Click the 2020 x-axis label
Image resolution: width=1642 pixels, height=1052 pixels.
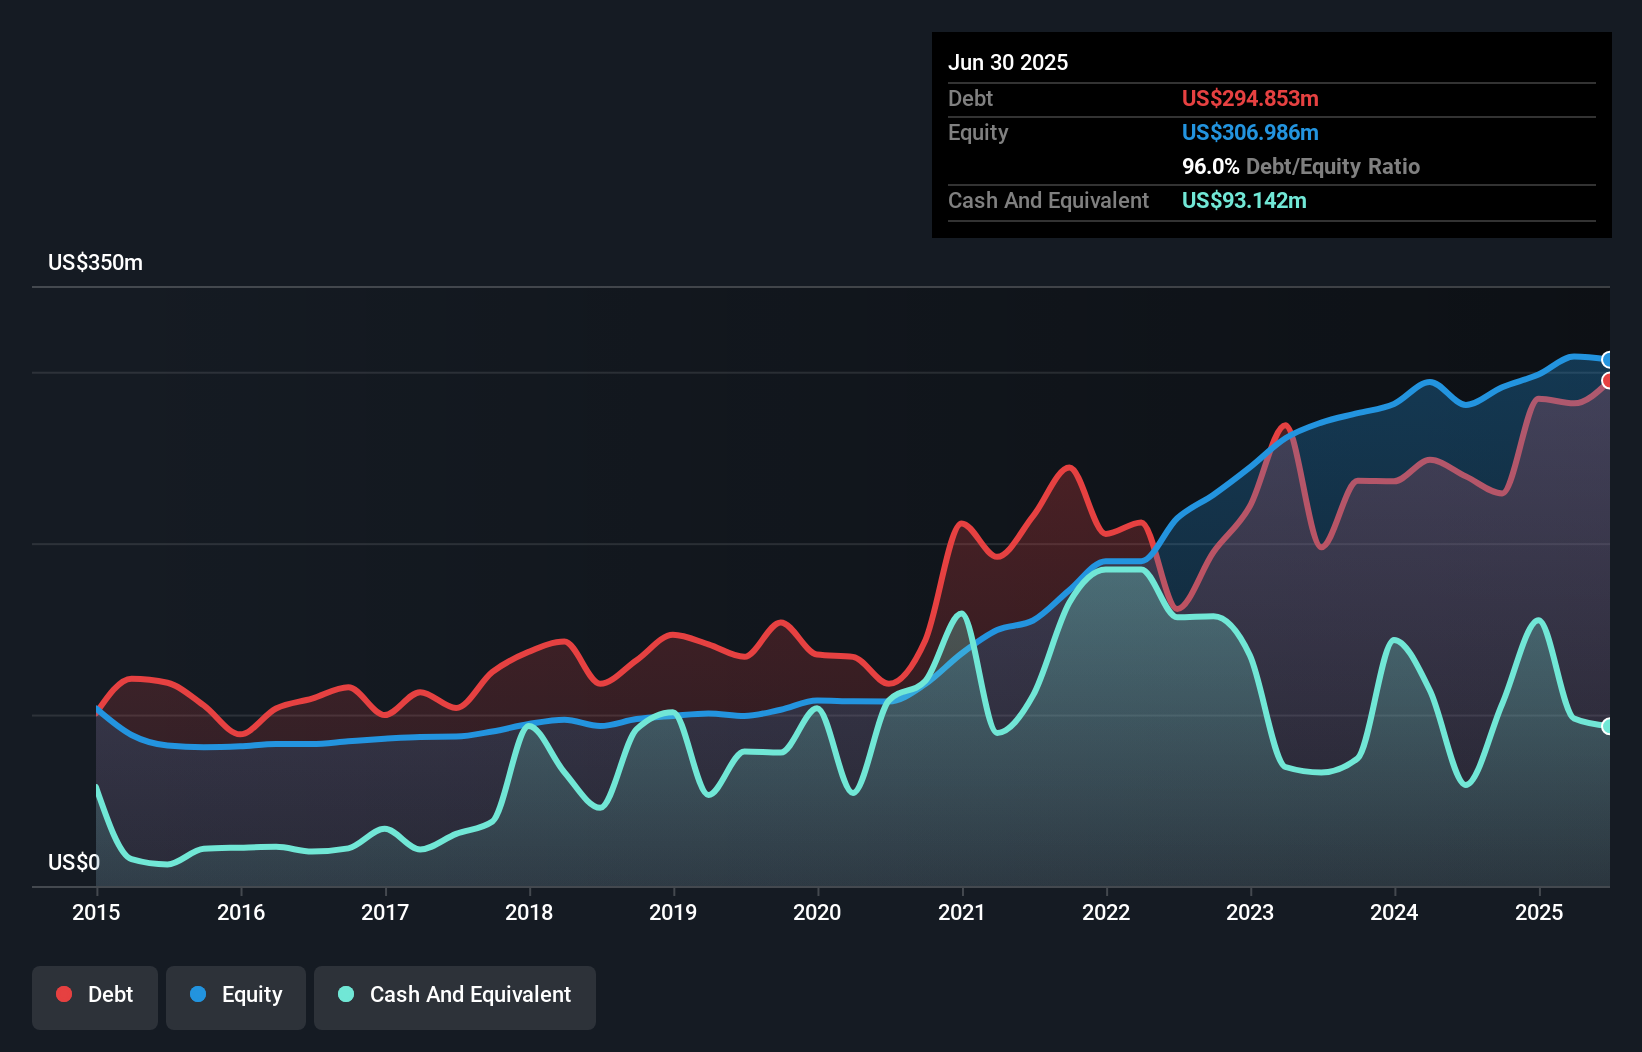(817, 912)
